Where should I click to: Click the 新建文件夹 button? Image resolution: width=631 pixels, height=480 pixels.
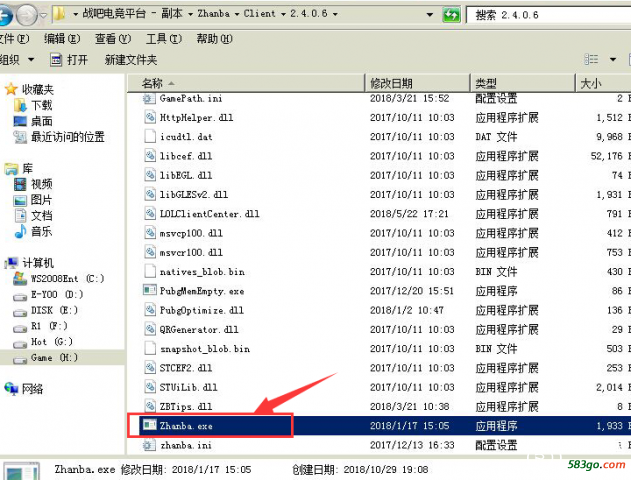click(131, 60)
